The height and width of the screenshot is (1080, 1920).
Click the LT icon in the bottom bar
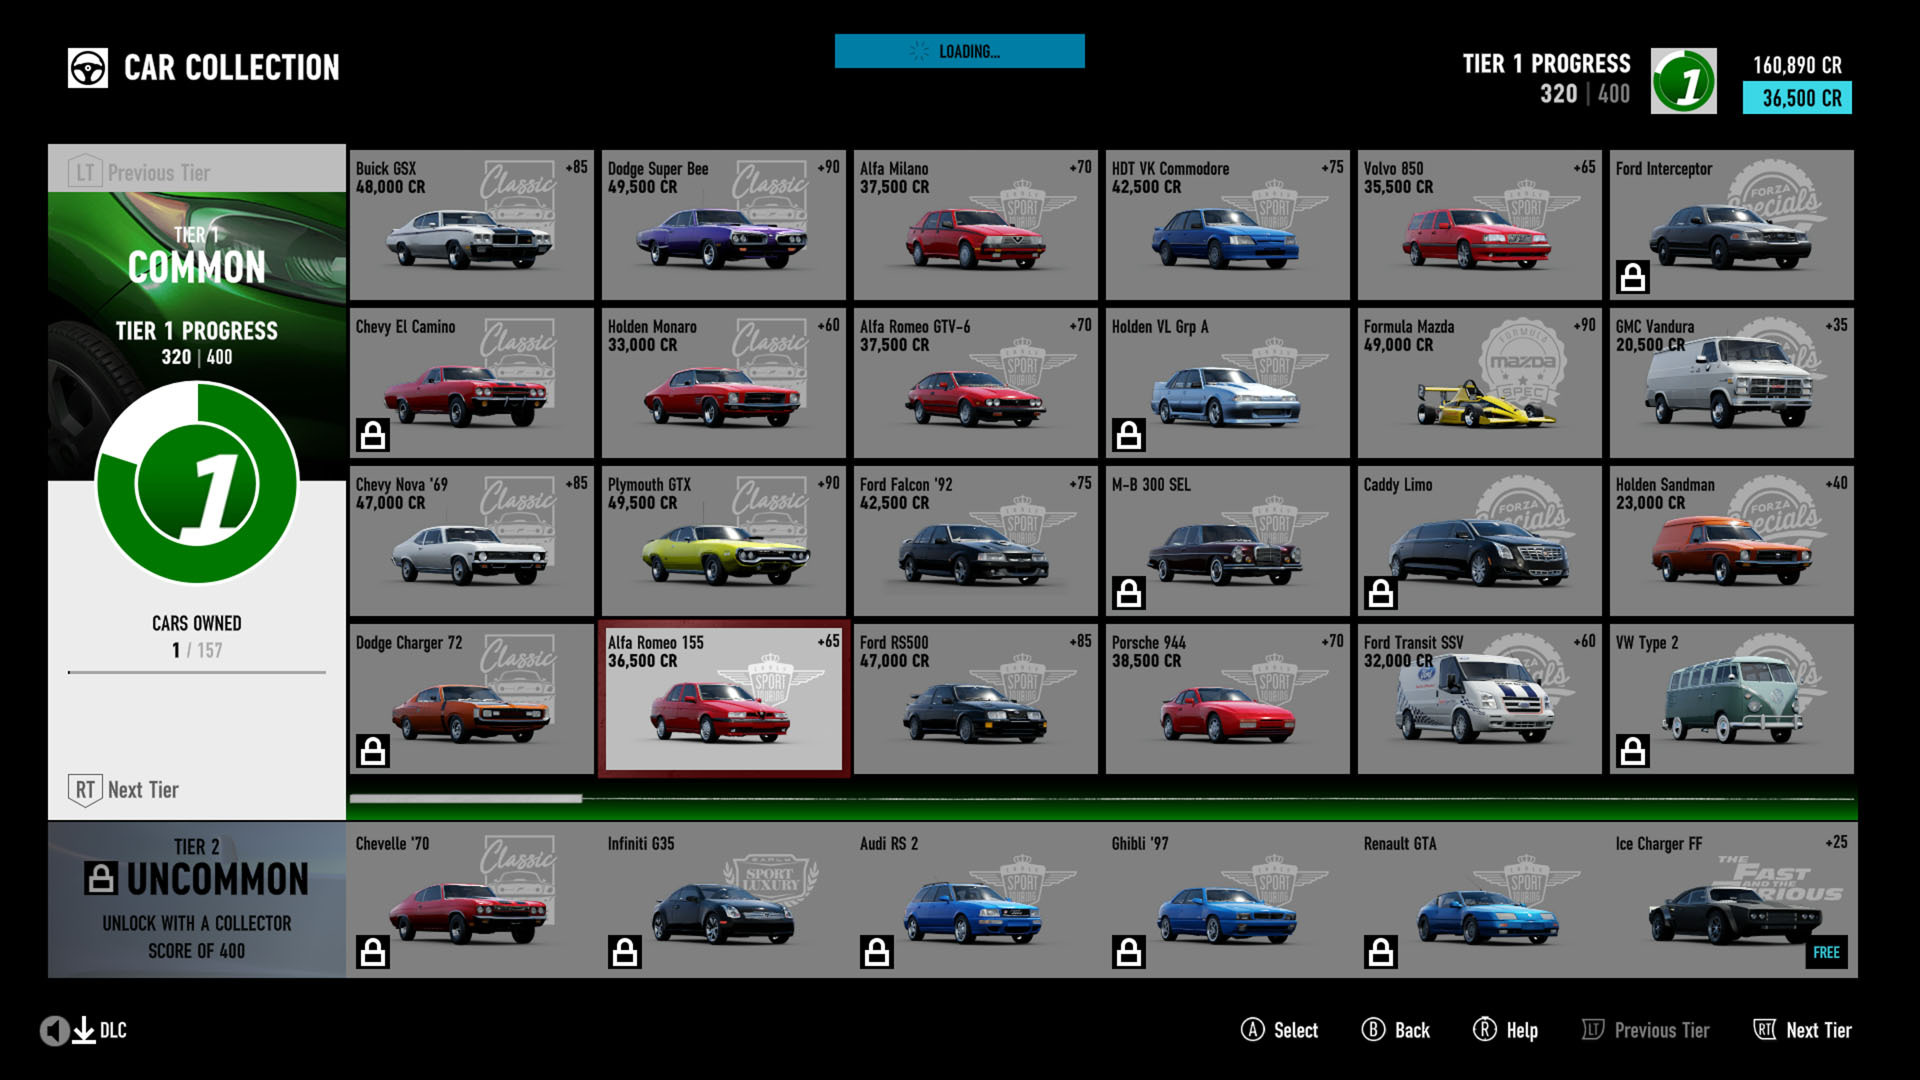(1593, 1029)
